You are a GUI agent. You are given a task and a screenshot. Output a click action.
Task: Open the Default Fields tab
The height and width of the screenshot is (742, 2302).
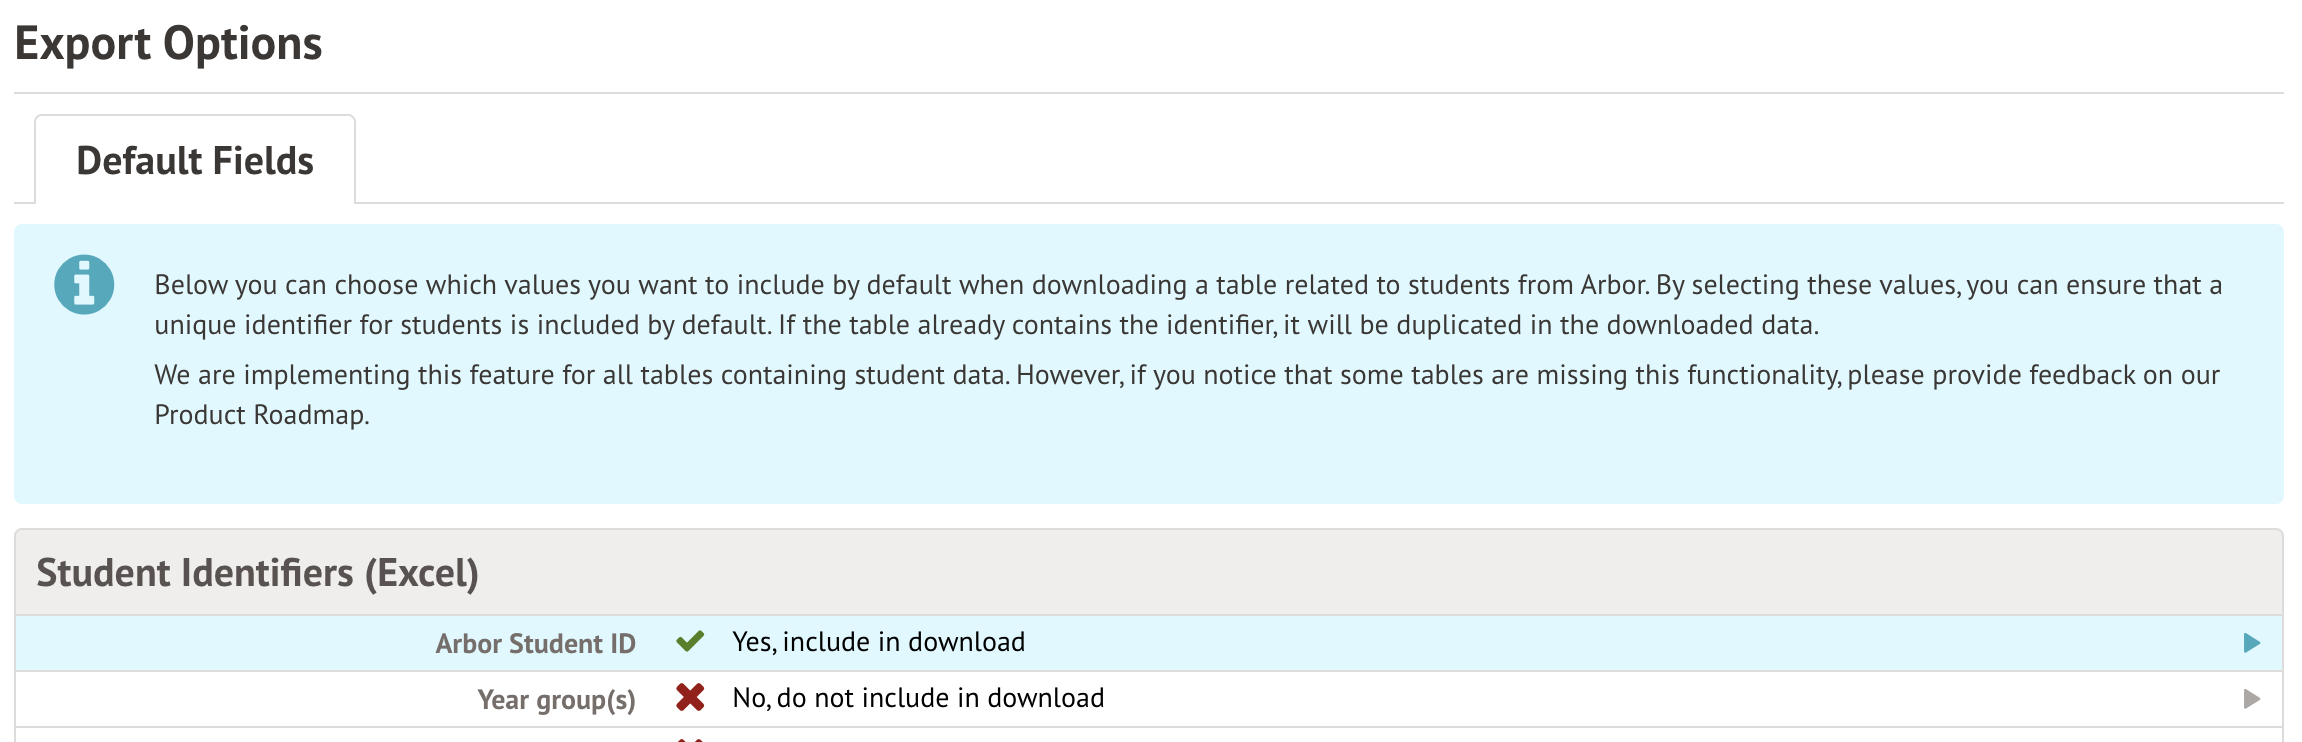click(x=195, y=161)
